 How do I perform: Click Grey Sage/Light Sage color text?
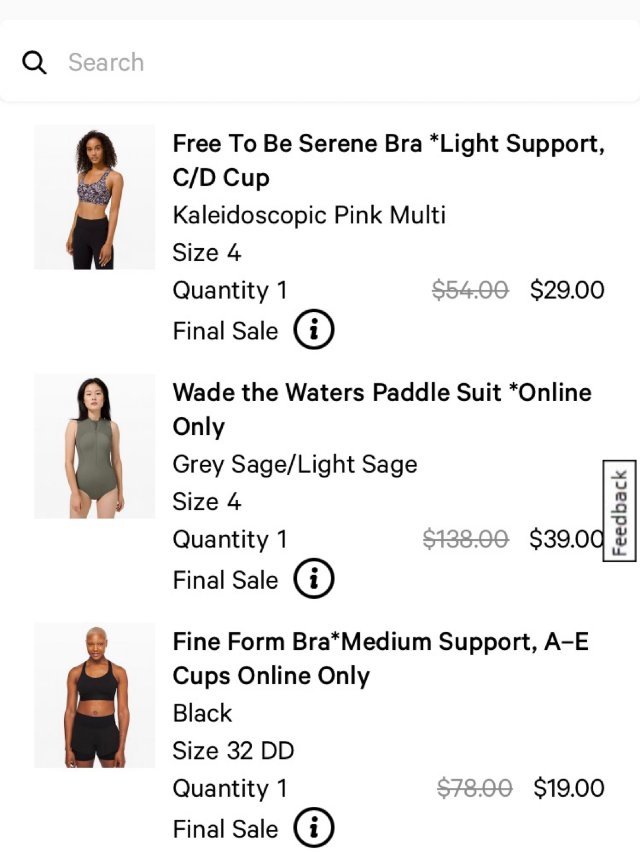coord(295,464)
